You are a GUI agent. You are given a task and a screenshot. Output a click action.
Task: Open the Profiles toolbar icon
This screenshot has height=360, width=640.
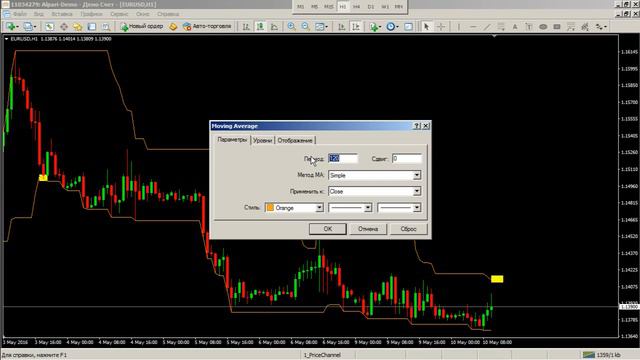coord(29,27)
